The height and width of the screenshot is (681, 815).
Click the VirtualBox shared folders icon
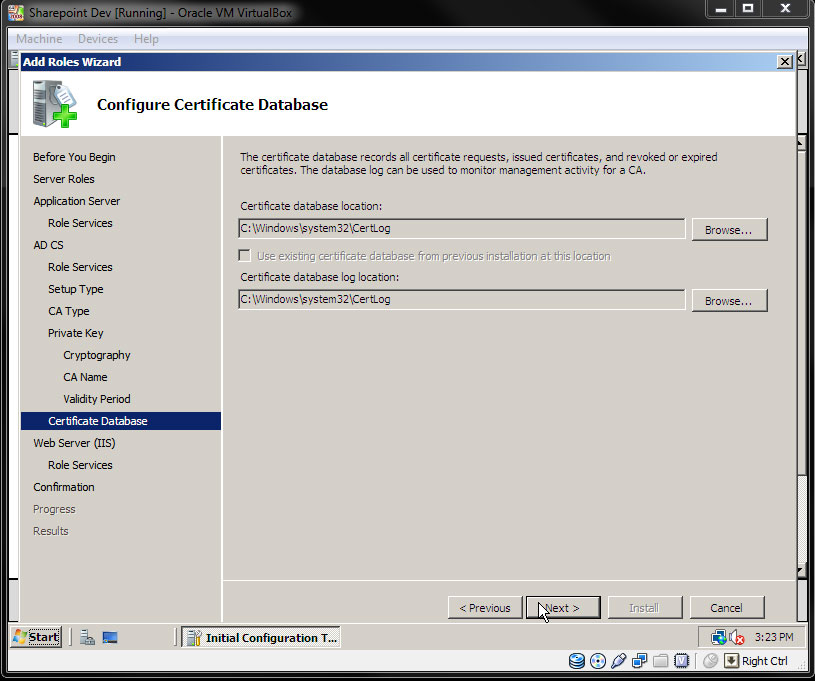tap(660, 661)
